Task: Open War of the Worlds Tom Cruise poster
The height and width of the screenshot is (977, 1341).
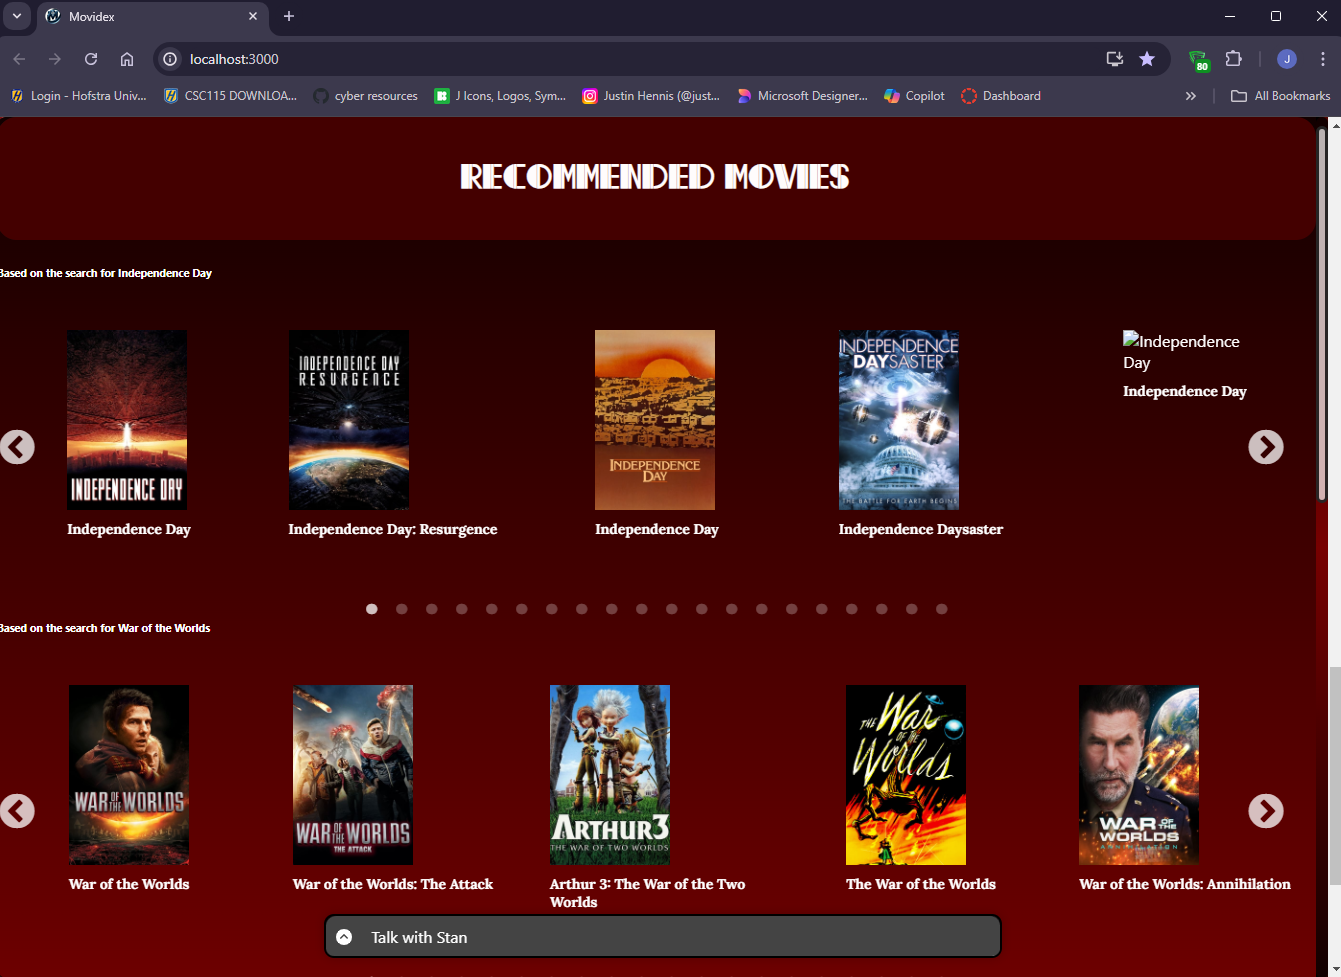Action: point(129,775)
